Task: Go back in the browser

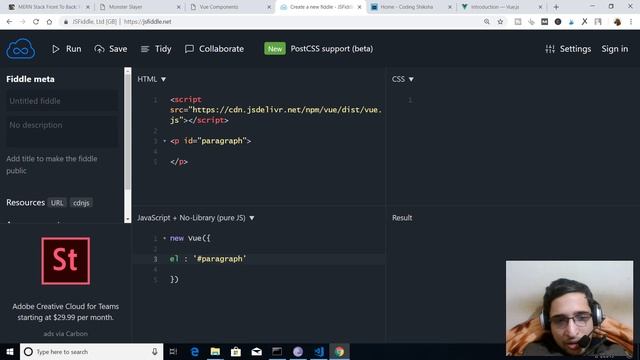Action: click(x=9, y=22)
